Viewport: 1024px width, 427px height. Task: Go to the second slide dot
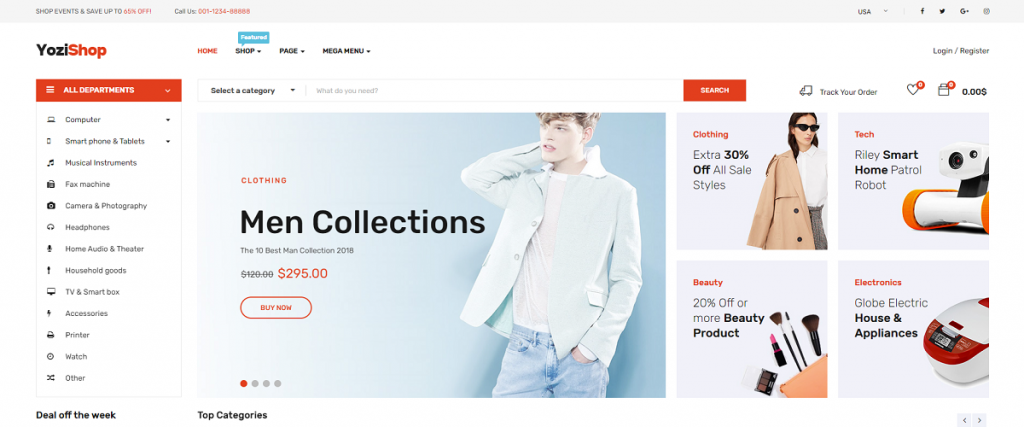click(255, 384)
